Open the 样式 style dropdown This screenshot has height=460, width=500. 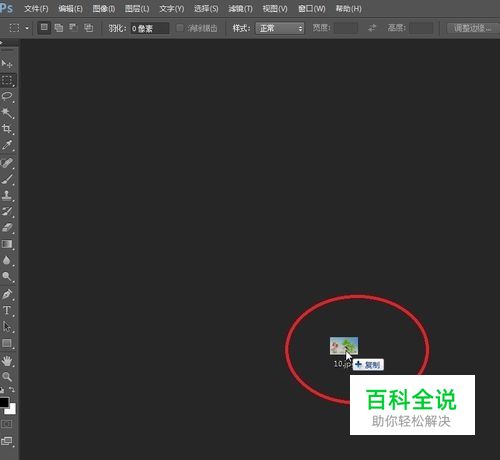point(280,28)
